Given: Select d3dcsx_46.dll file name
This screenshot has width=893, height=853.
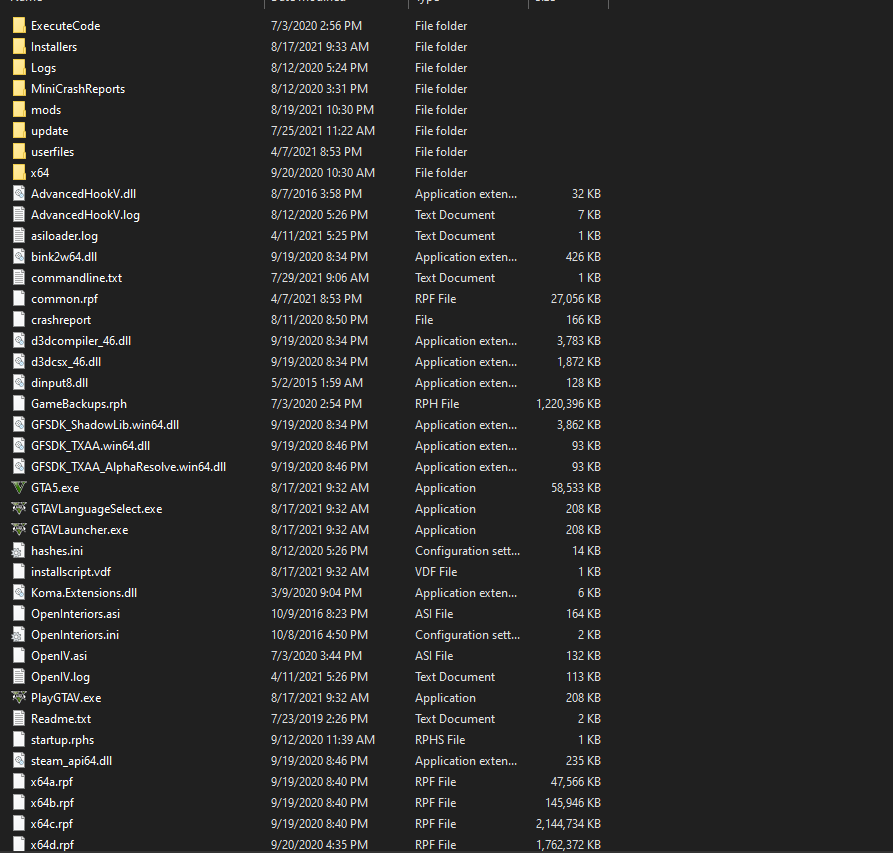Looking at the screenshot, I should [x=66, y=362].
